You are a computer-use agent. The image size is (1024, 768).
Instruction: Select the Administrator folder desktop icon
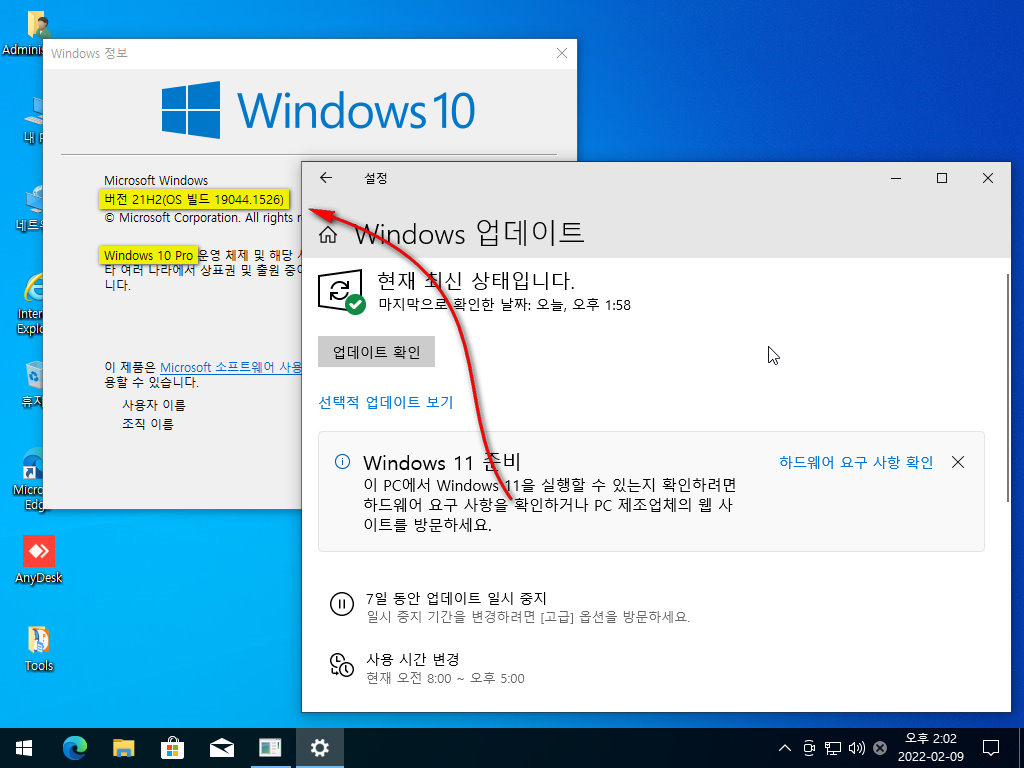[x=25, y=33]
